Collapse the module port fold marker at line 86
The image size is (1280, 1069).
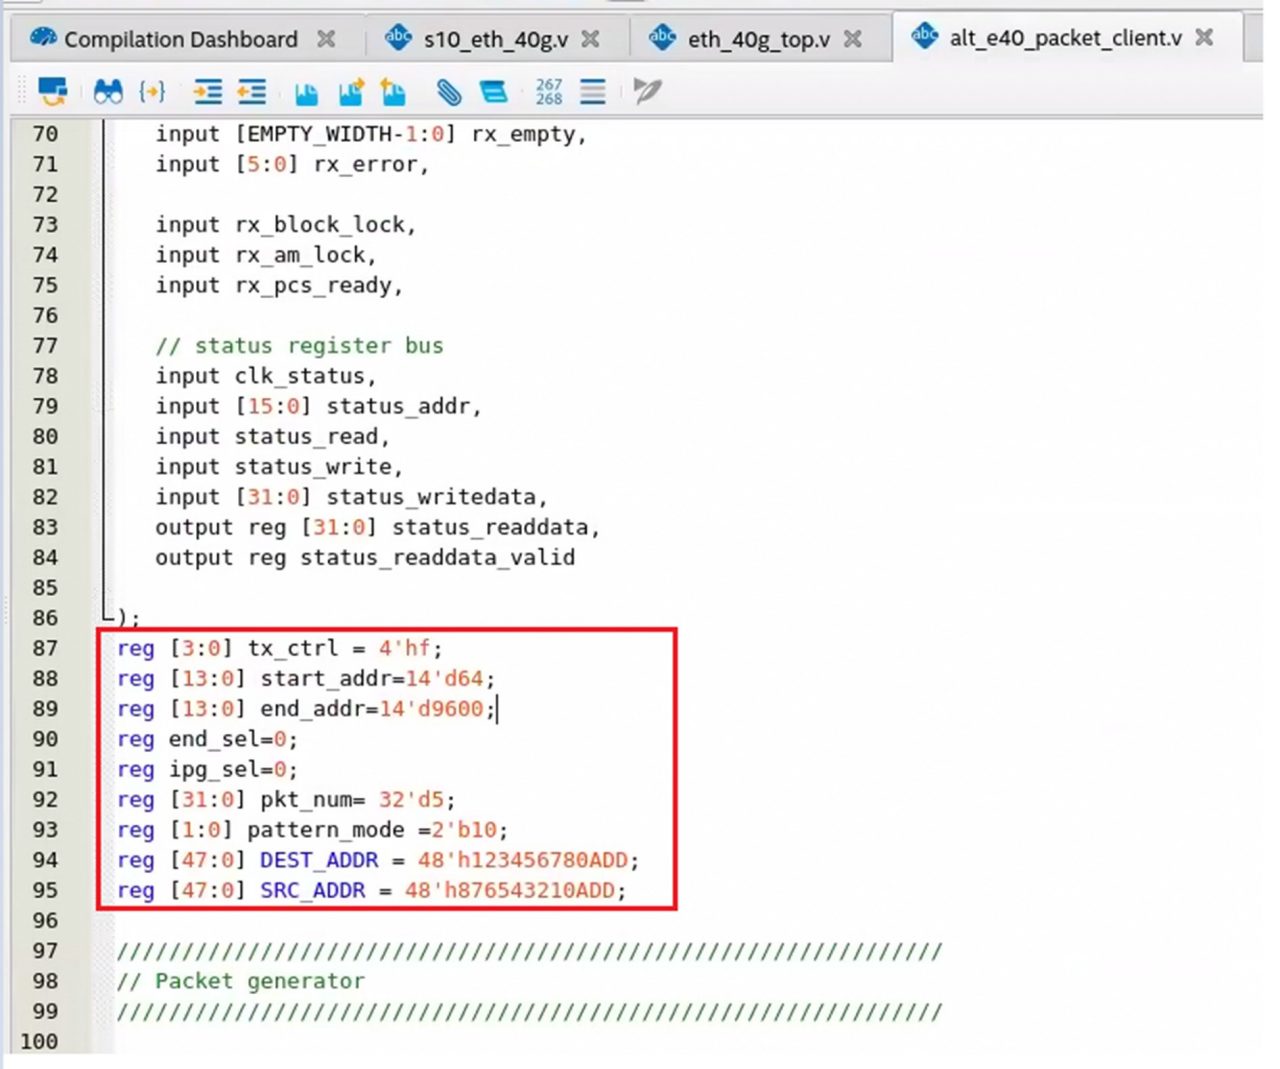tap(105, 616)
